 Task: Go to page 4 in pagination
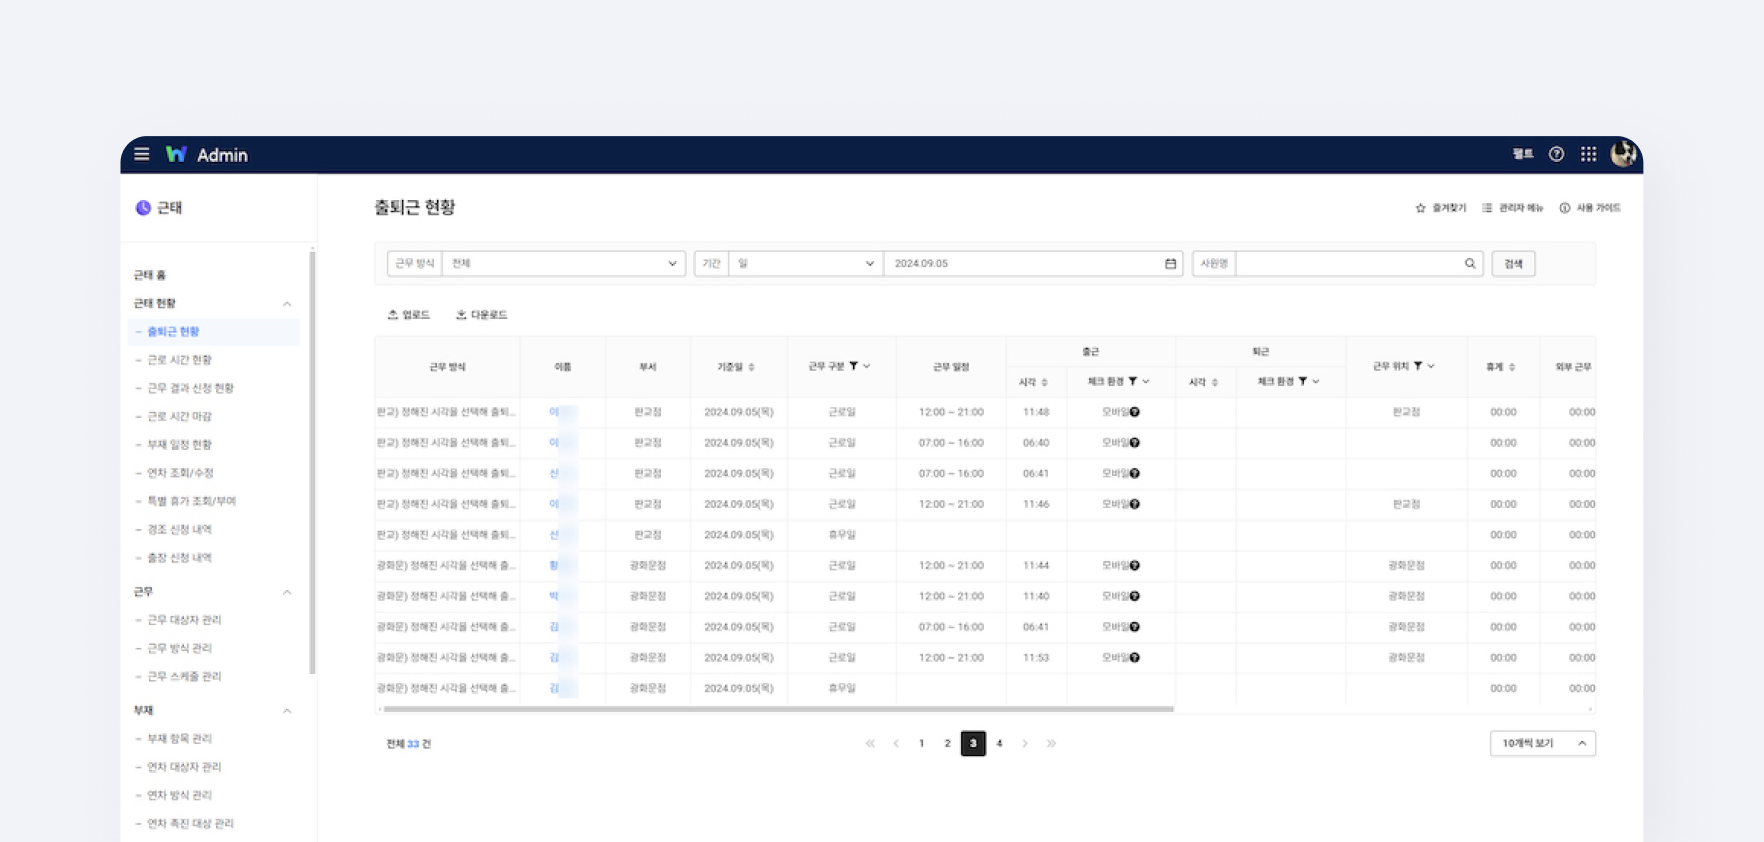tap(999, 743)
